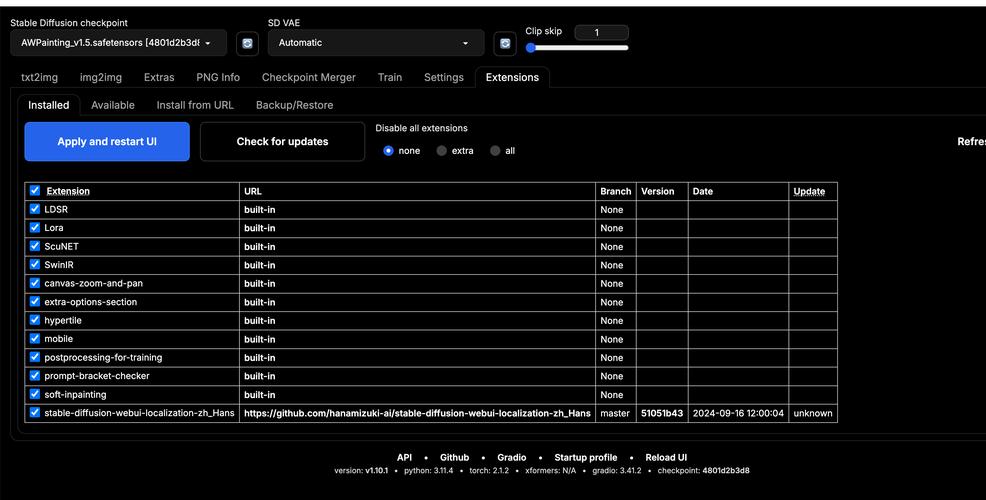The height and width of the screenshot is (500, 986).
Task: Open the Gradio footer link
Action: 512,457
